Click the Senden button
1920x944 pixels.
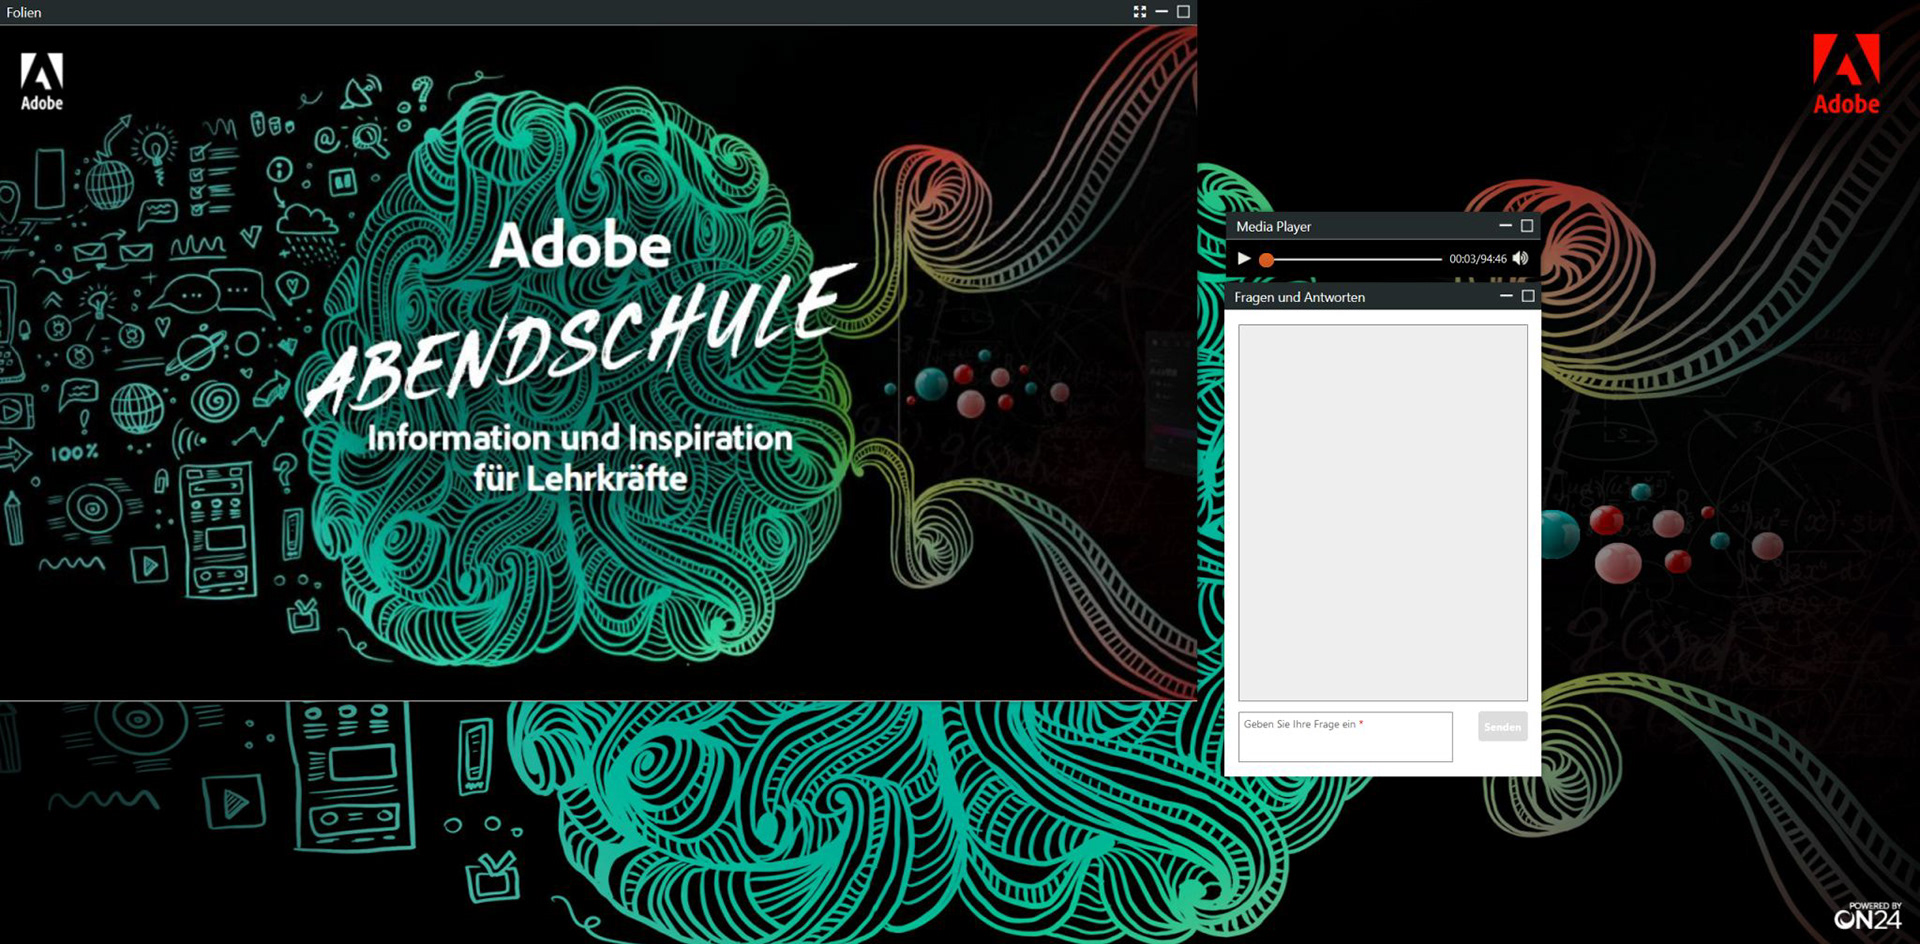click(x=1502, y=727)
